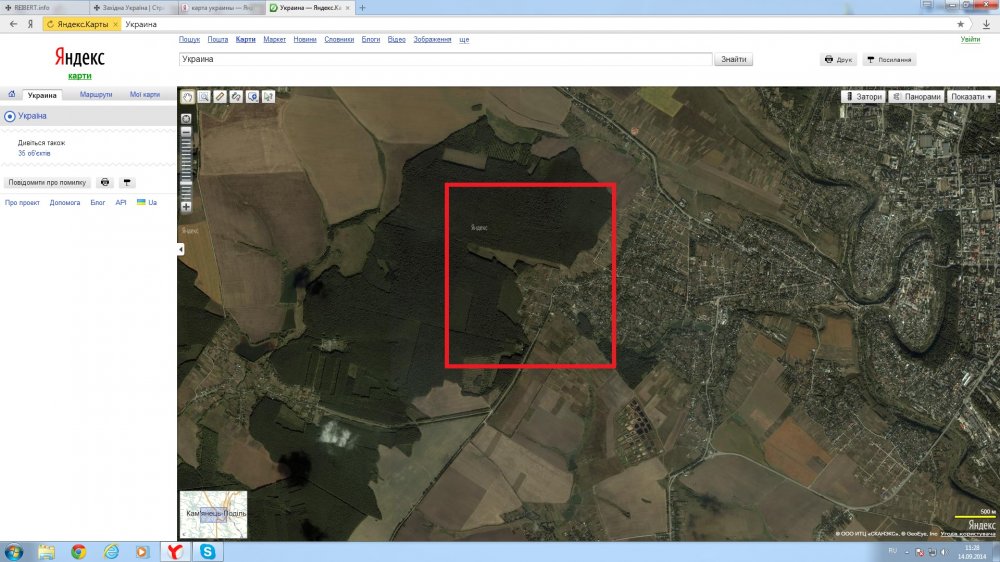Click the green 'карти' link under logo
Screen dimensions: 1000x562
point(80,75)
